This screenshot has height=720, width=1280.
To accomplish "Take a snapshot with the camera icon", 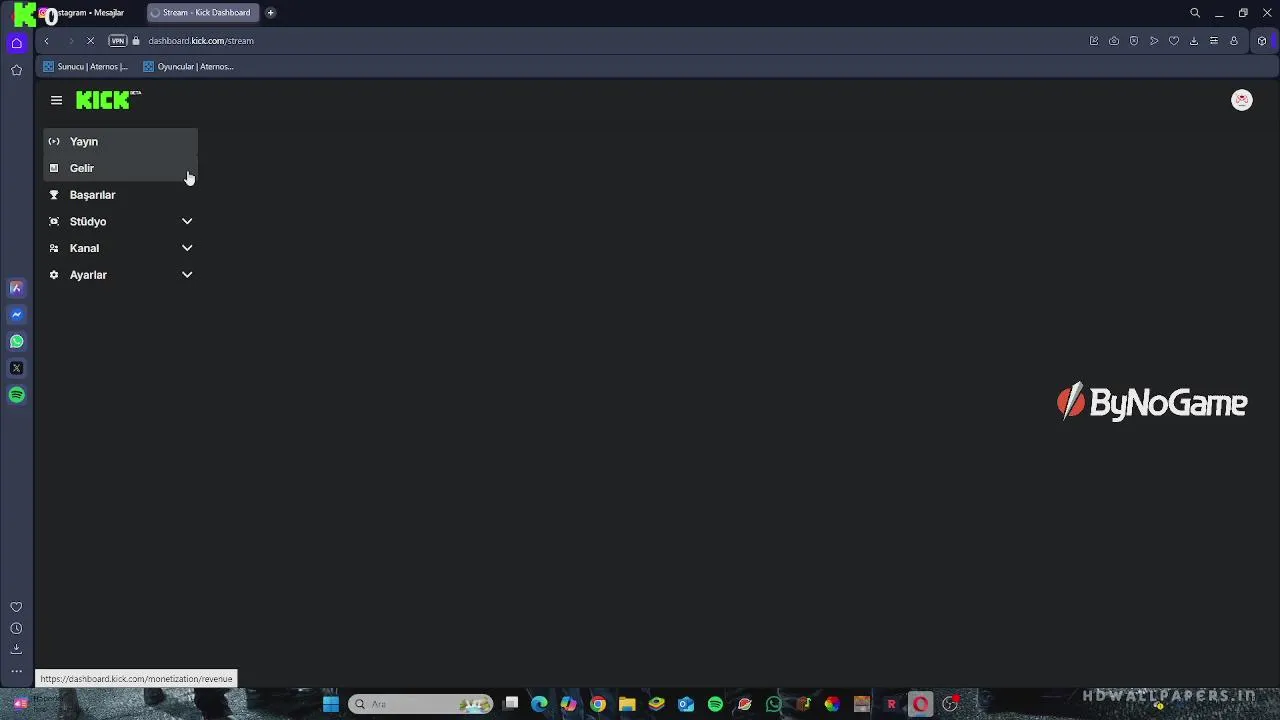I will 1114,41.
